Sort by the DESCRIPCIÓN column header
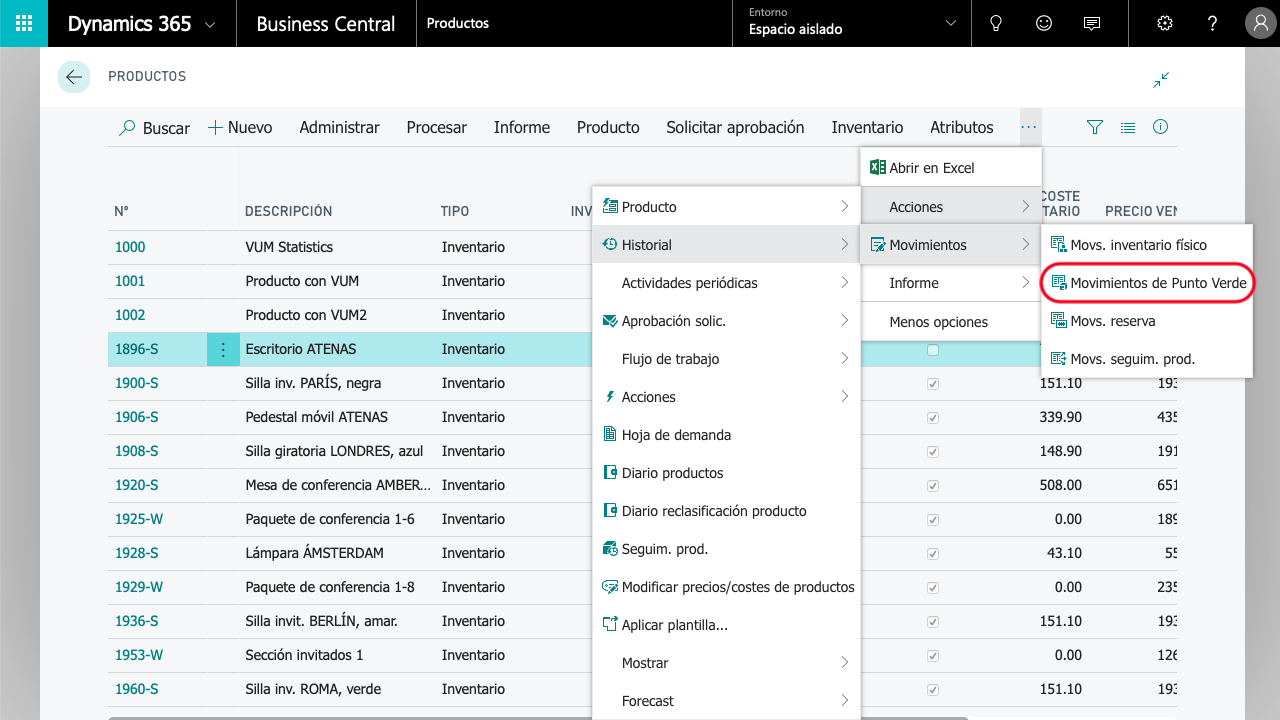The image size is (1280, 720). pos(289,211)
